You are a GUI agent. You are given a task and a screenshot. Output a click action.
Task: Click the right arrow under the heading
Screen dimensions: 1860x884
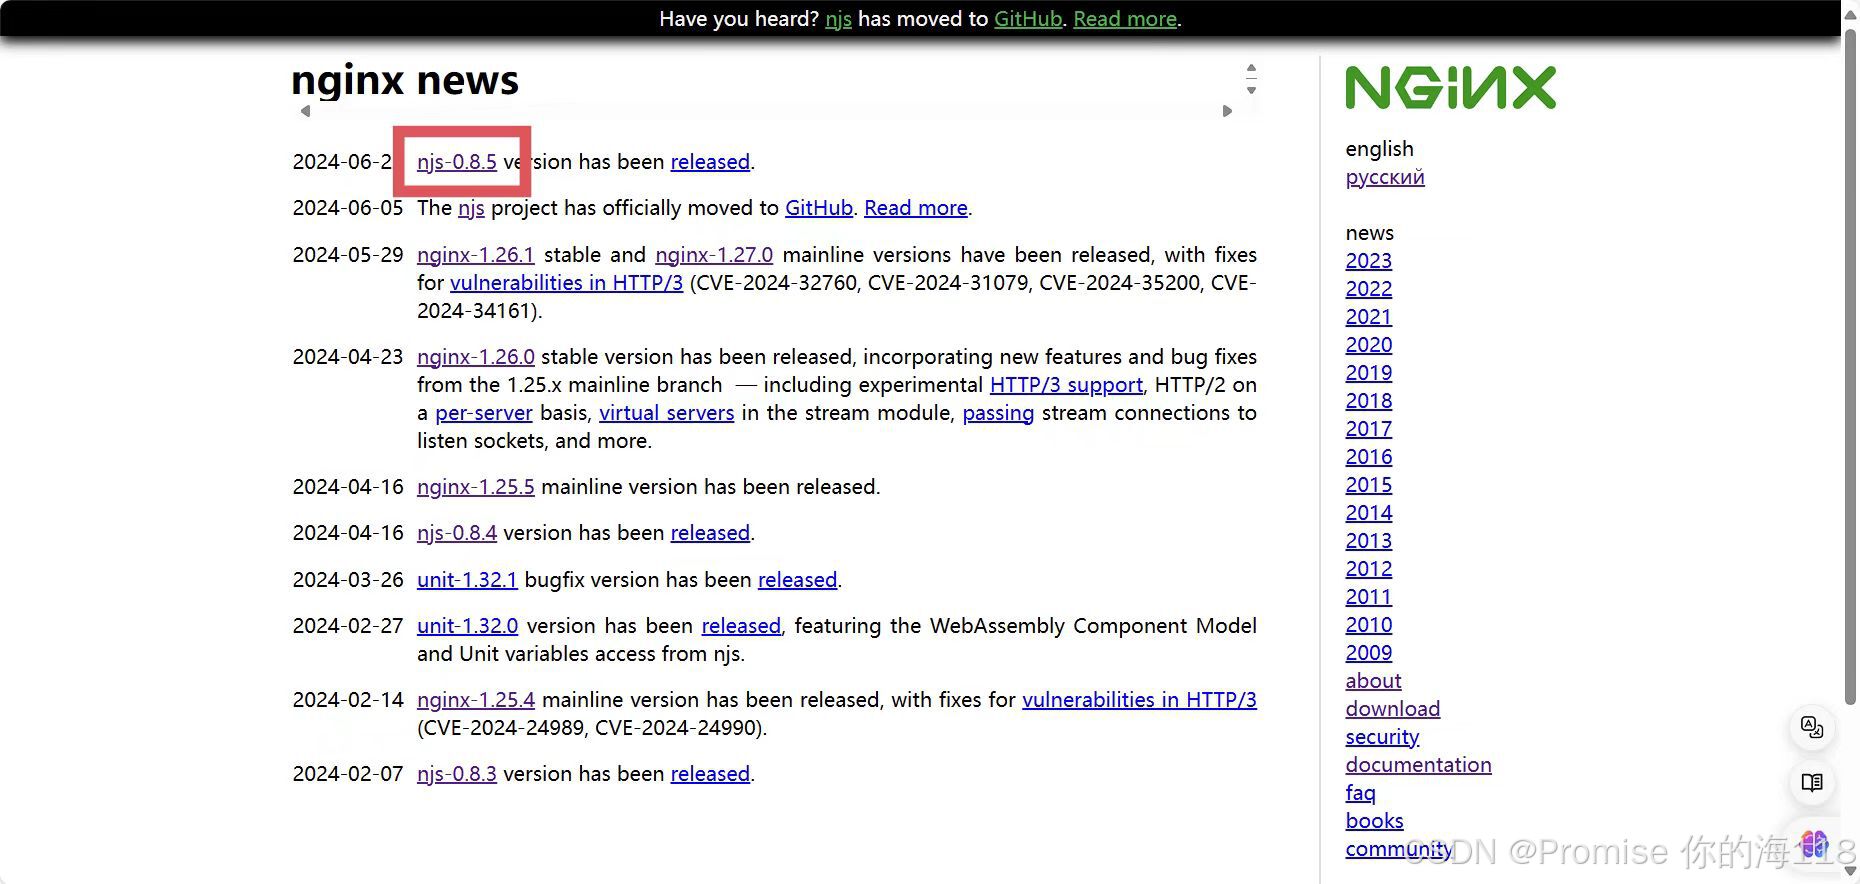1227,111
